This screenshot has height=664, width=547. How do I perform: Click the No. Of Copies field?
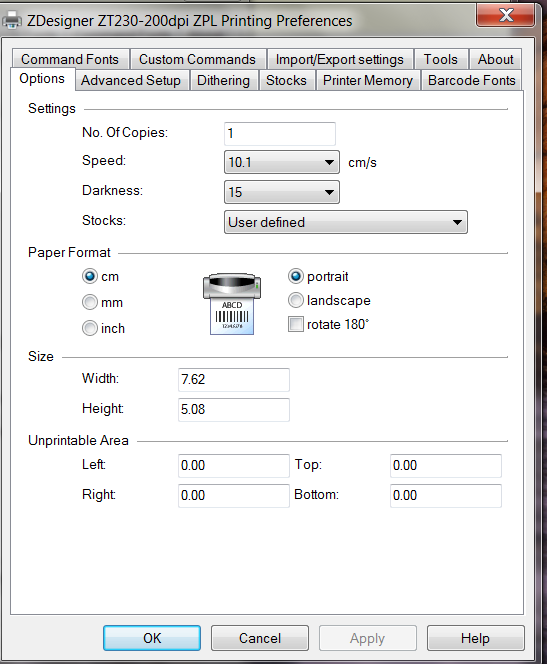[x=280, y=134]
